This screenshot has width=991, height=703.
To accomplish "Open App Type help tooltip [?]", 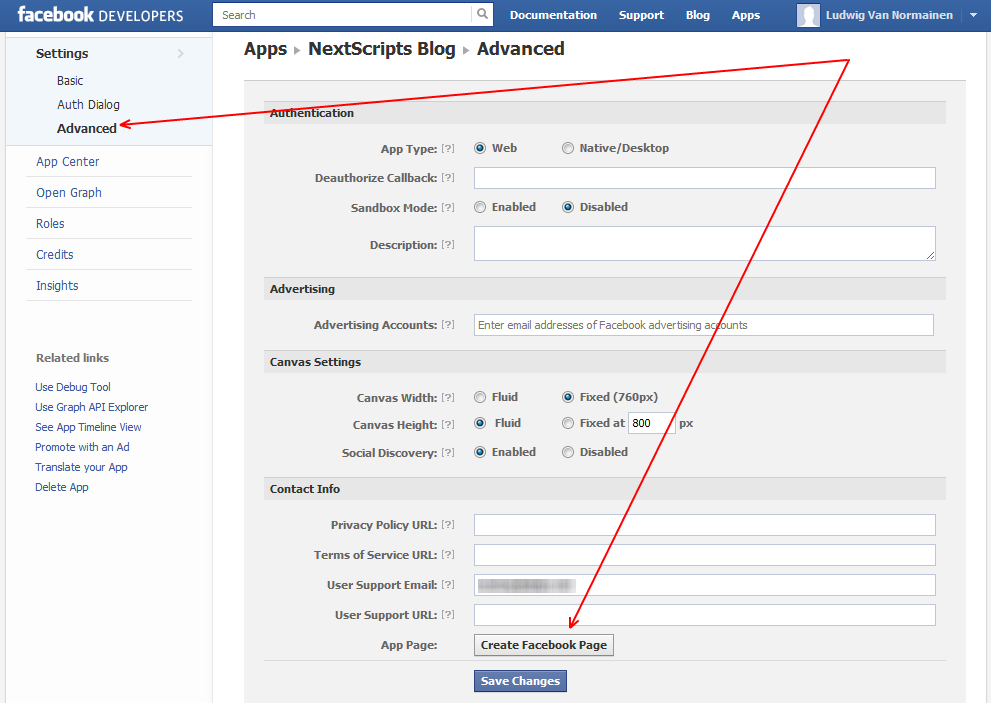I will pyautogui.click(x=448, y=148).
